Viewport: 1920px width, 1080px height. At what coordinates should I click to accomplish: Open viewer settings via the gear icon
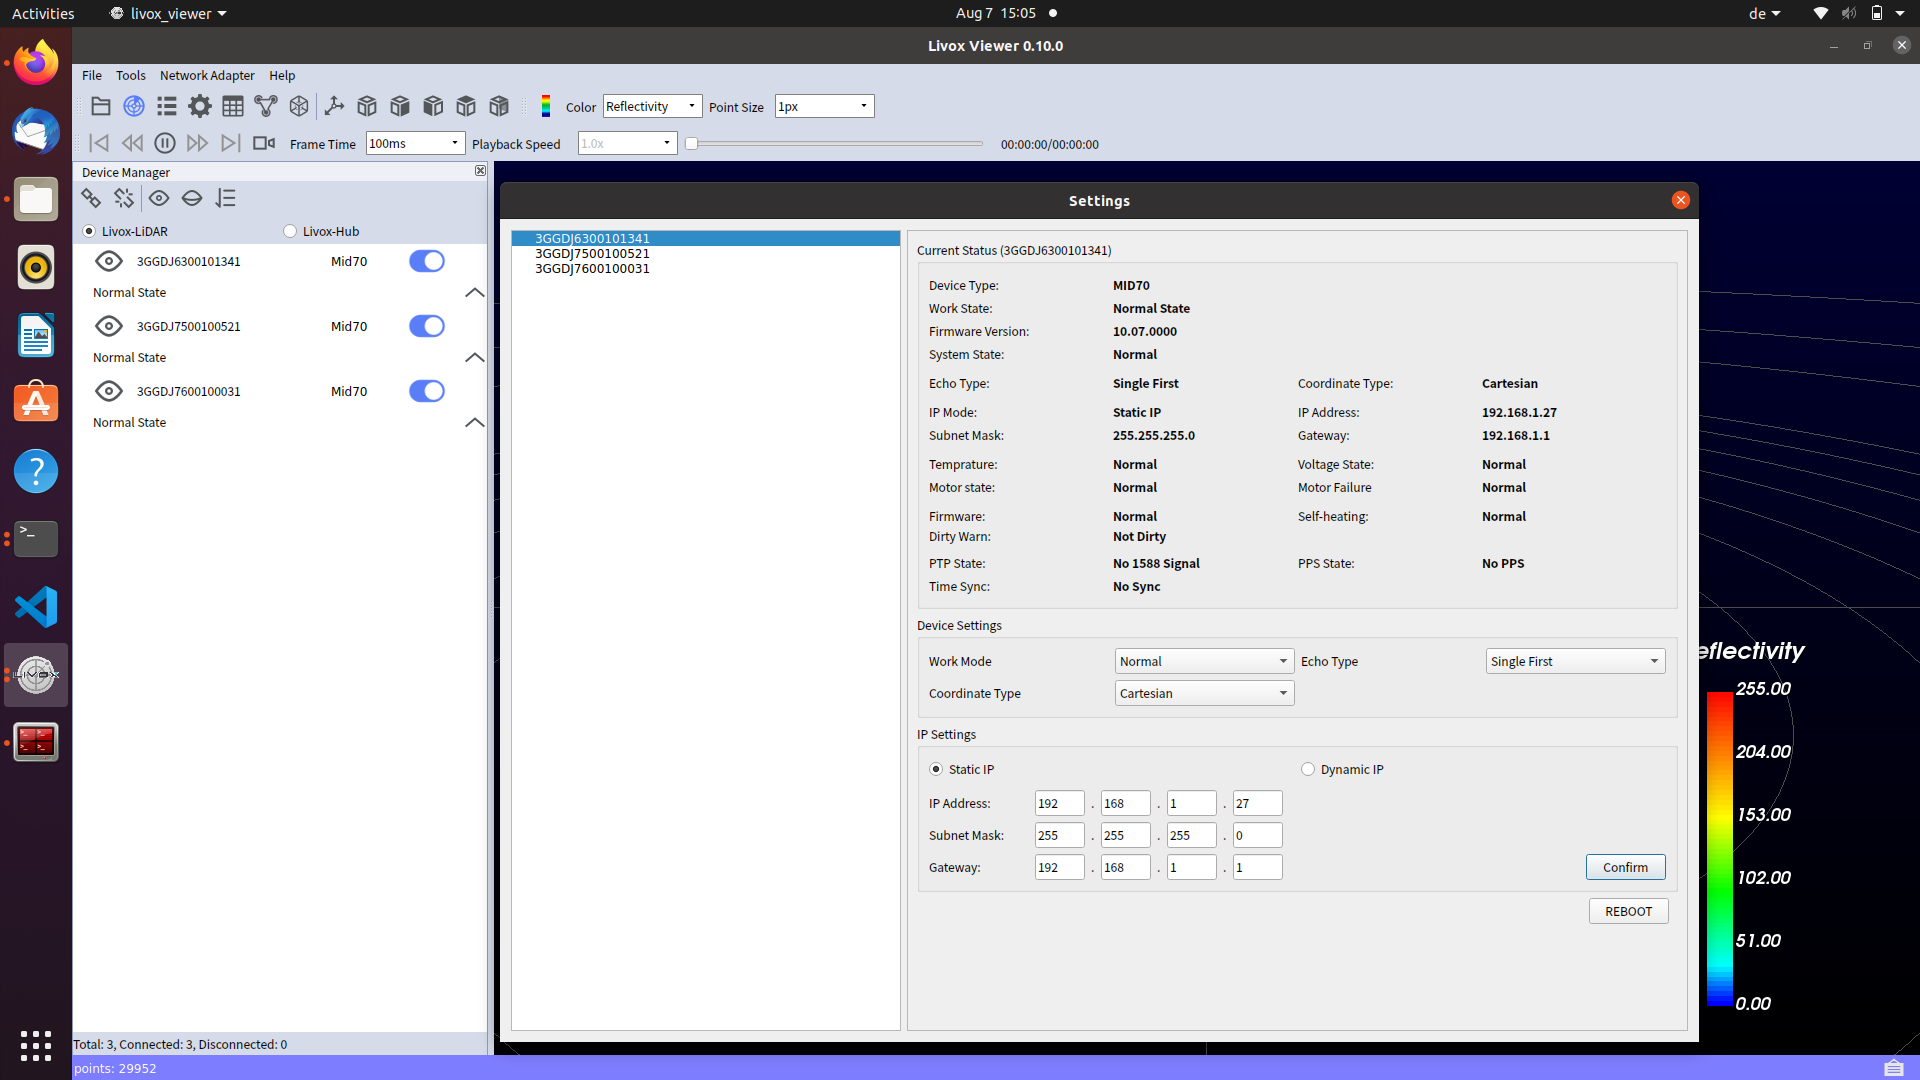pos(199,105)
